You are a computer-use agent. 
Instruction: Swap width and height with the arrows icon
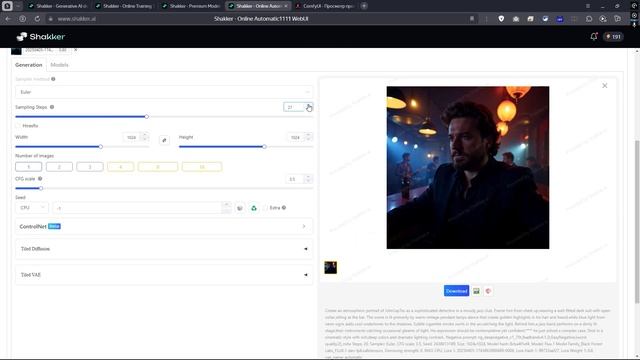[164, 140]
